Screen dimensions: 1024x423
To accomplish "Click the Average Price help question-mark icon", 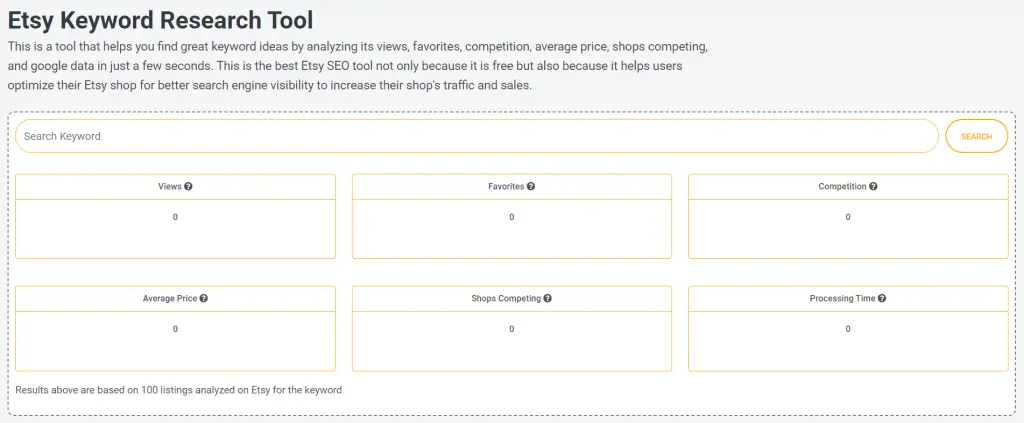I will [204, 298].
